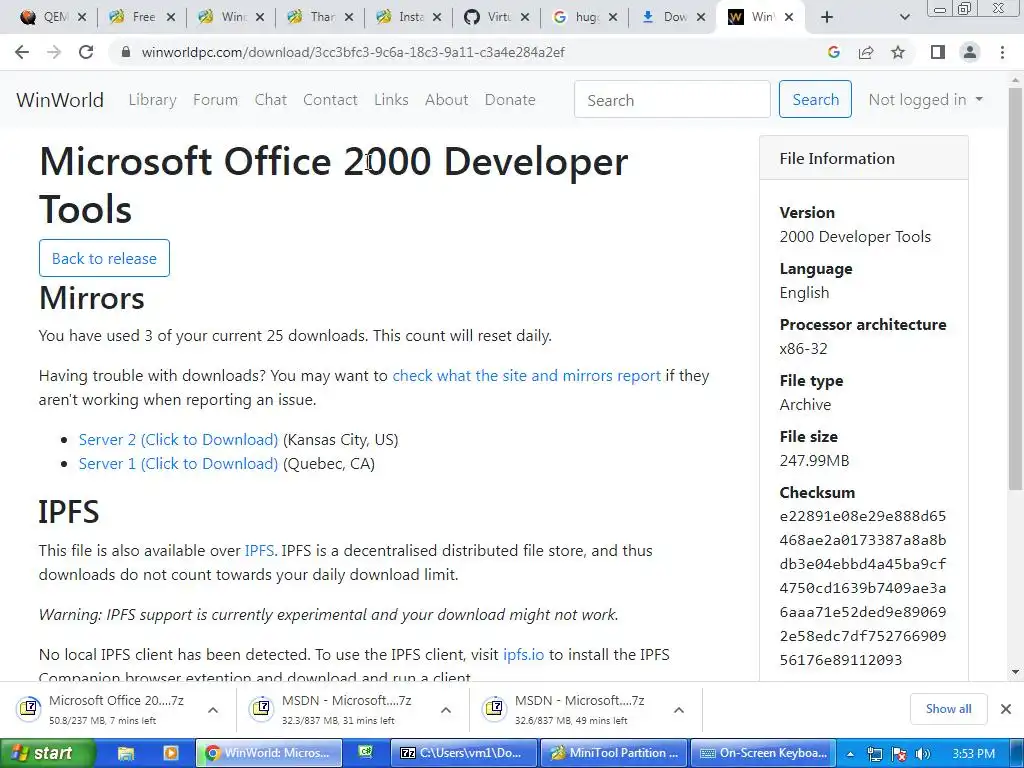Share this page icon
This screenshot has width=1024, height=768.
[866, 52]
